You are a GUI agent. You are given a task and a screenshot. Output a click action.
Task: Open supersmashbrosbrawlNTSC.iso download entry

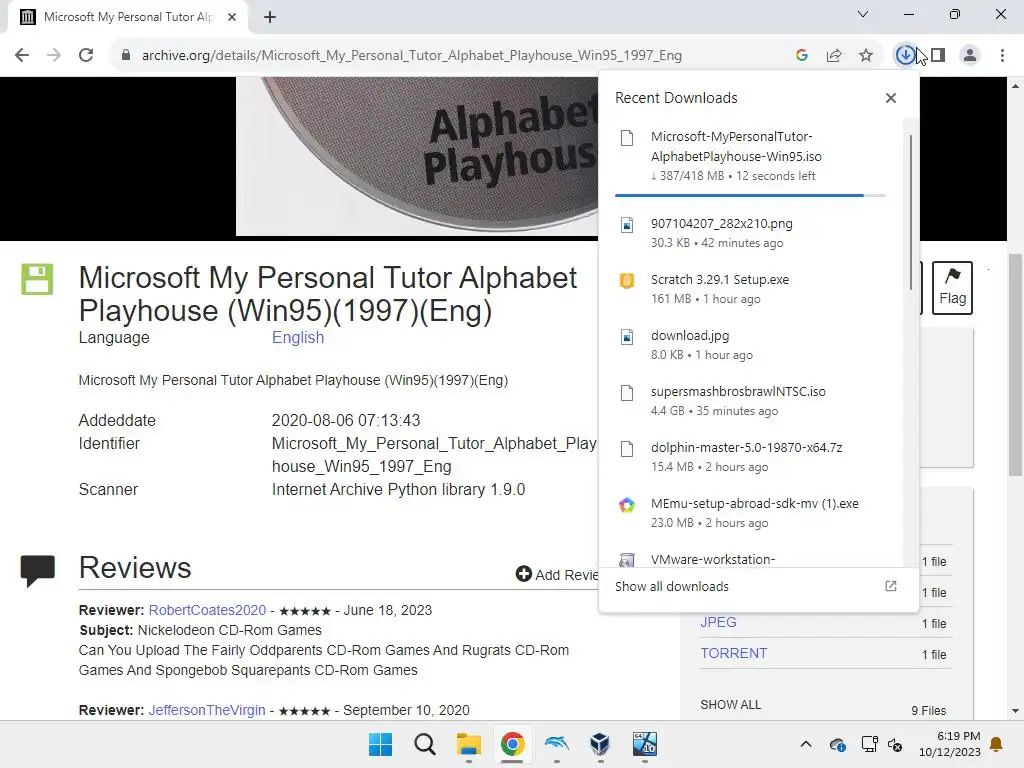[750, 401]
